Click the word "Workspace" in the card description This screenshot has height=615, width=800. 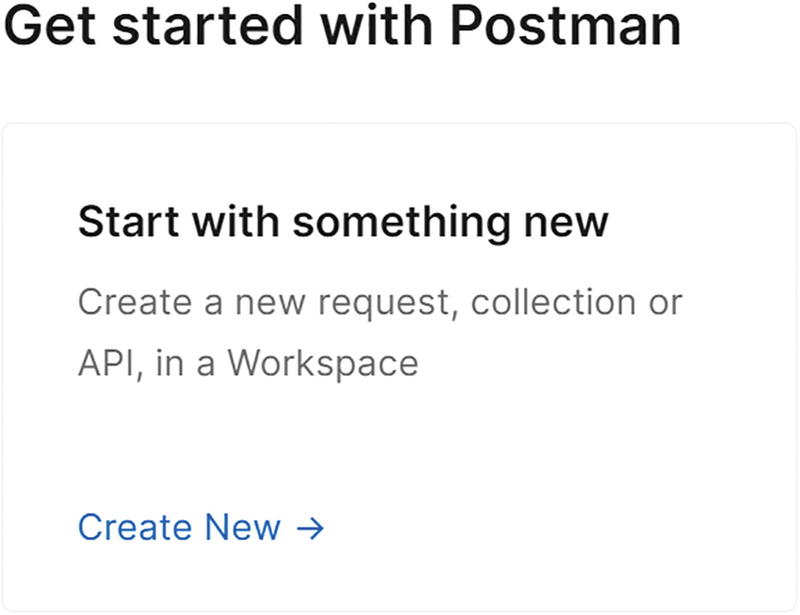322,363
